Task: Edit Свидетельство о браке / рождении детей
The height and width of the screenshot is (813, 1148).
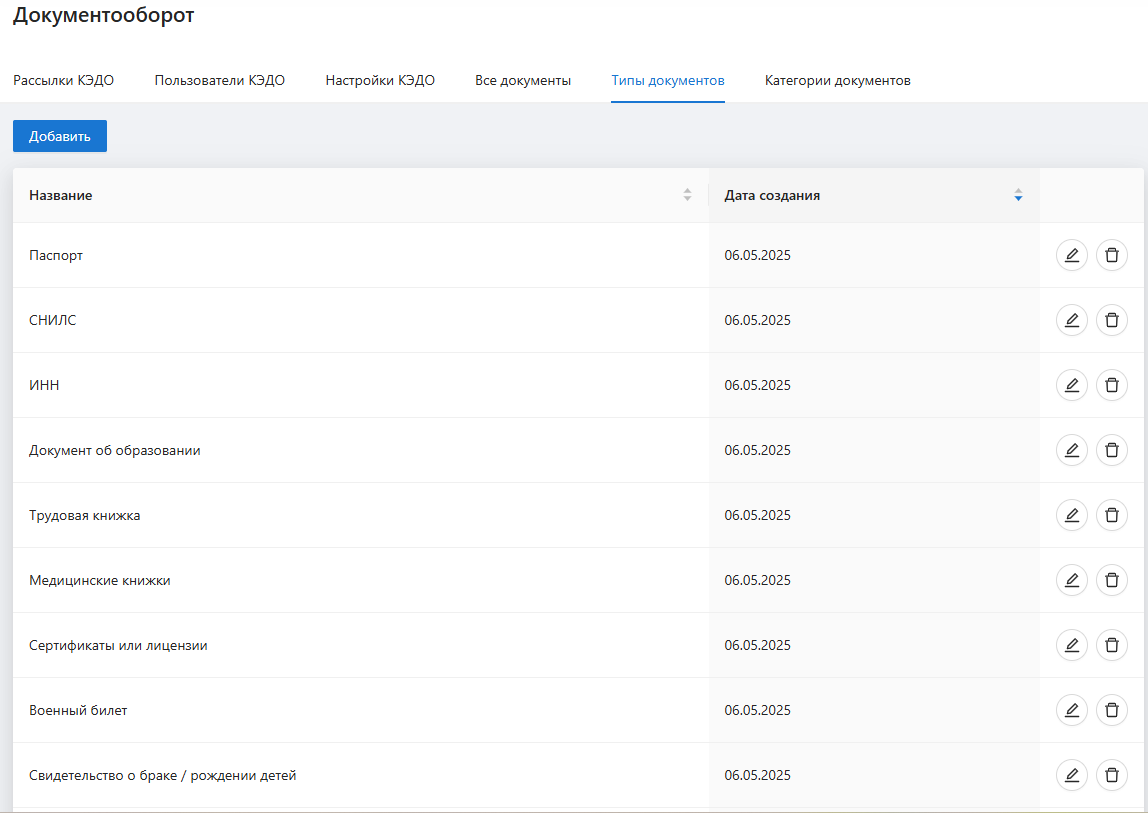Action: (x=1071, y=775)
